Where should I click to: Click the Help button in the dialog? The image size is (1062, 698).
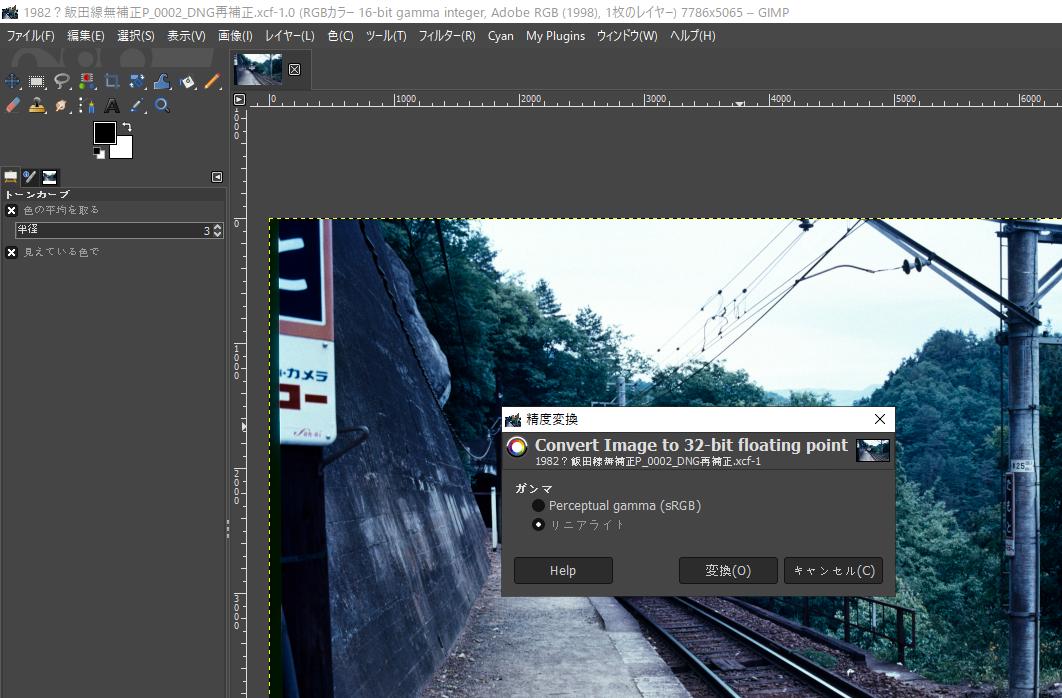click(563, 571)
